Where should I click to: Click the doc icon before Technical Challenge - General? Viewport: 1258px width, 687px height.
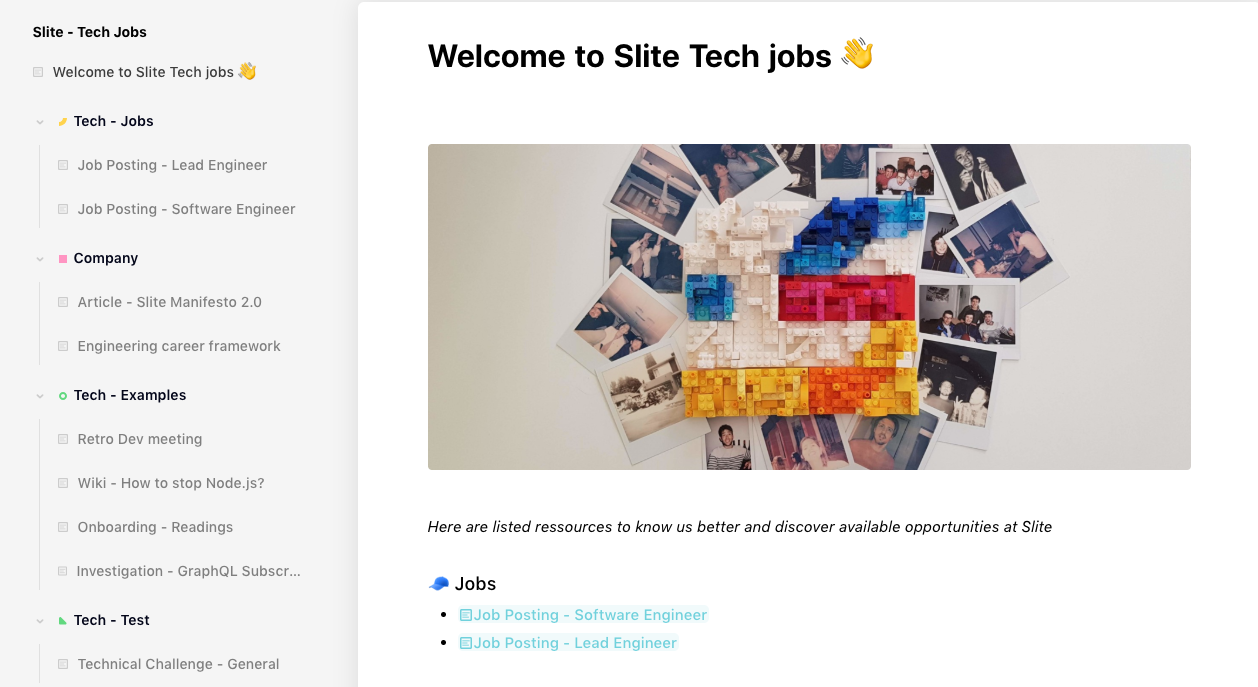(63, 665)
